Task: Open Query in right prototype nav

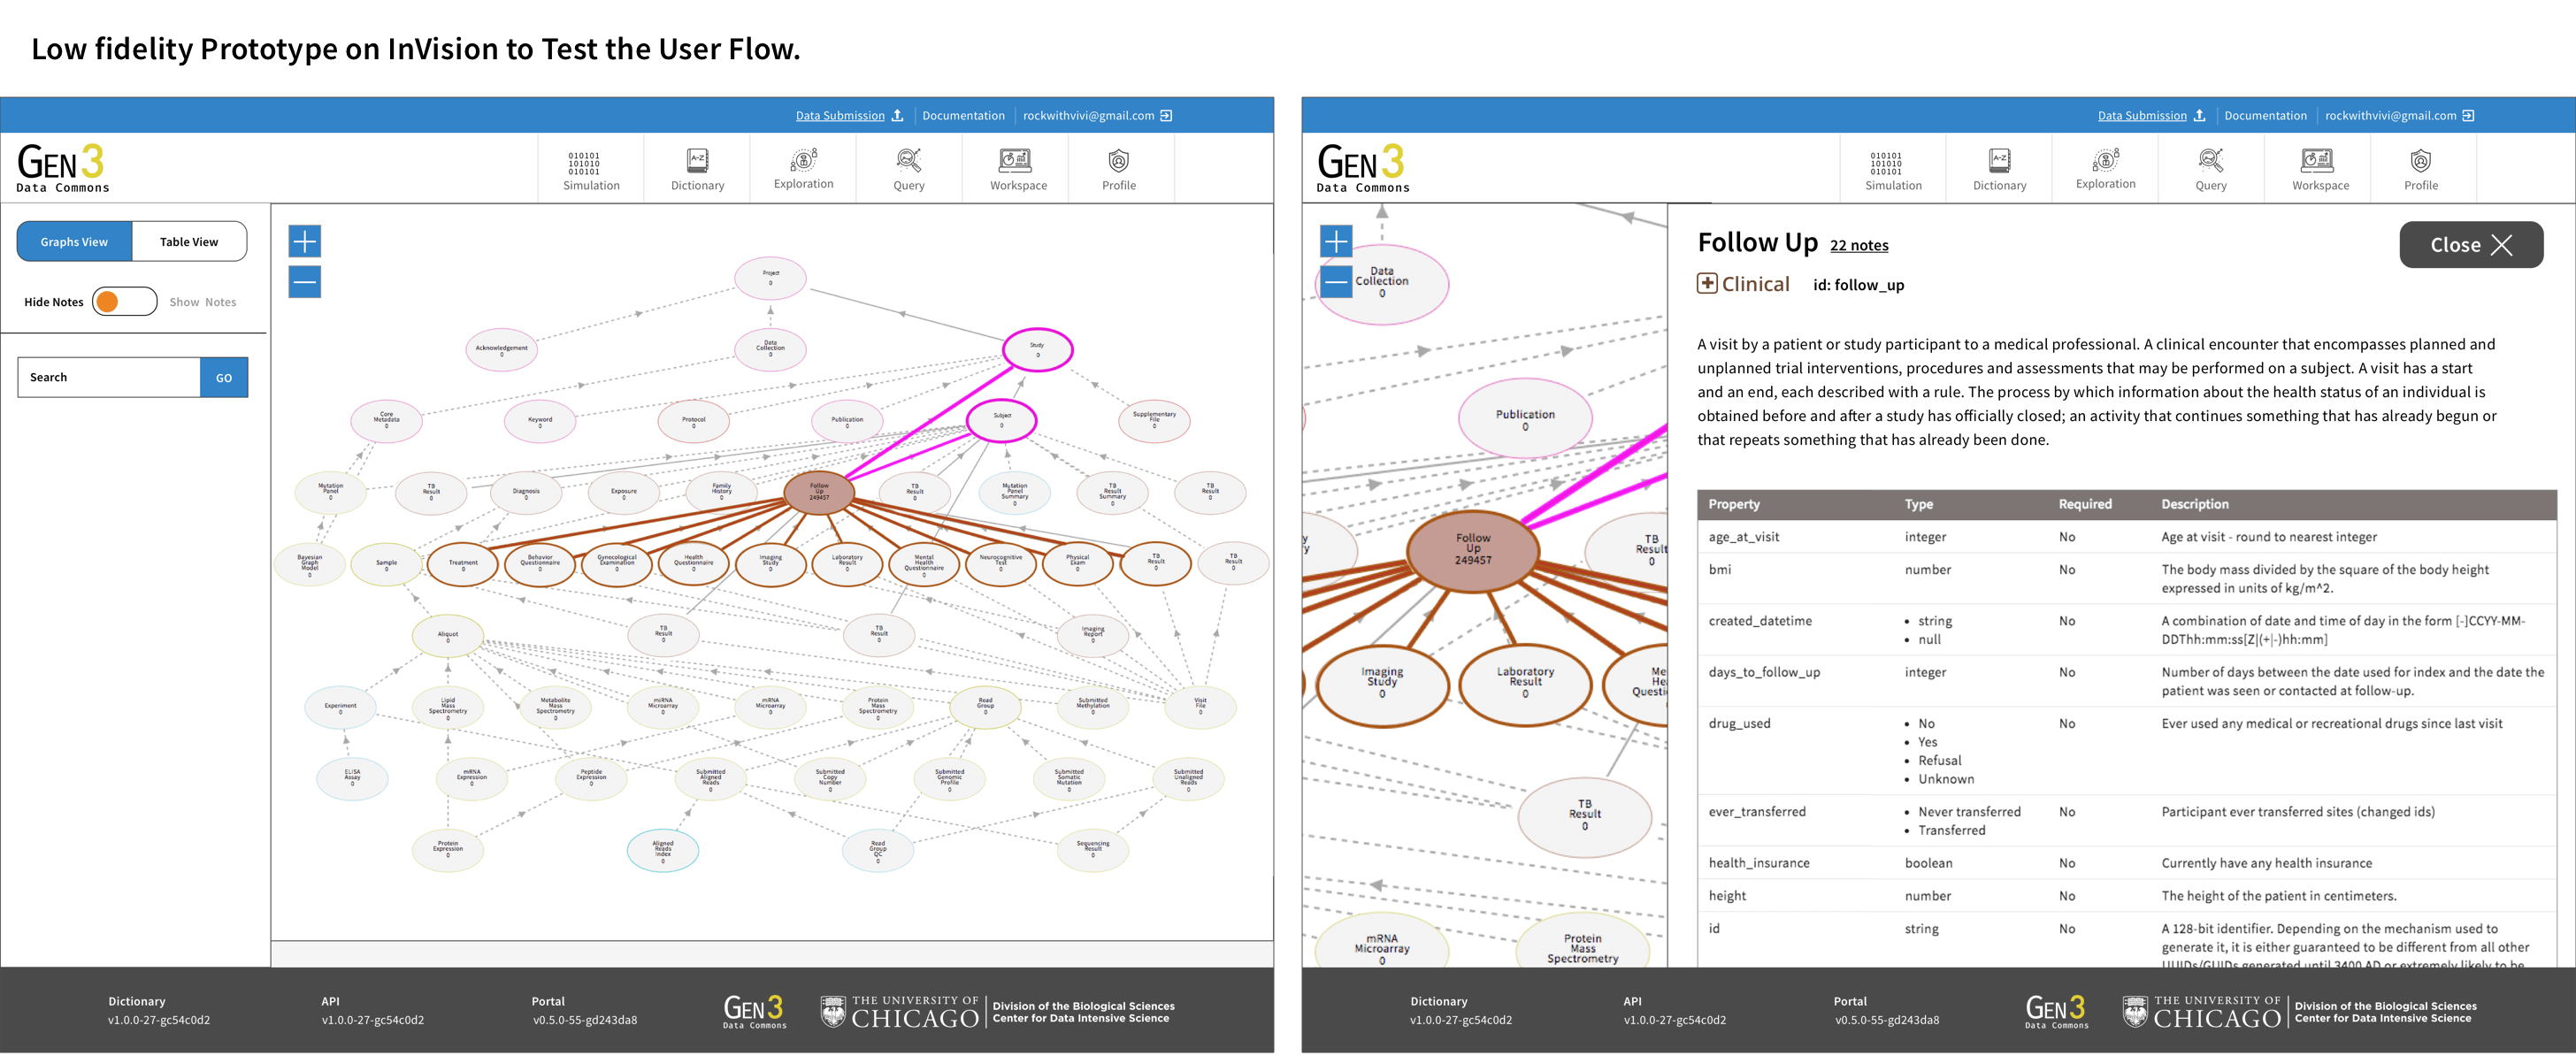Action: 2211,169
